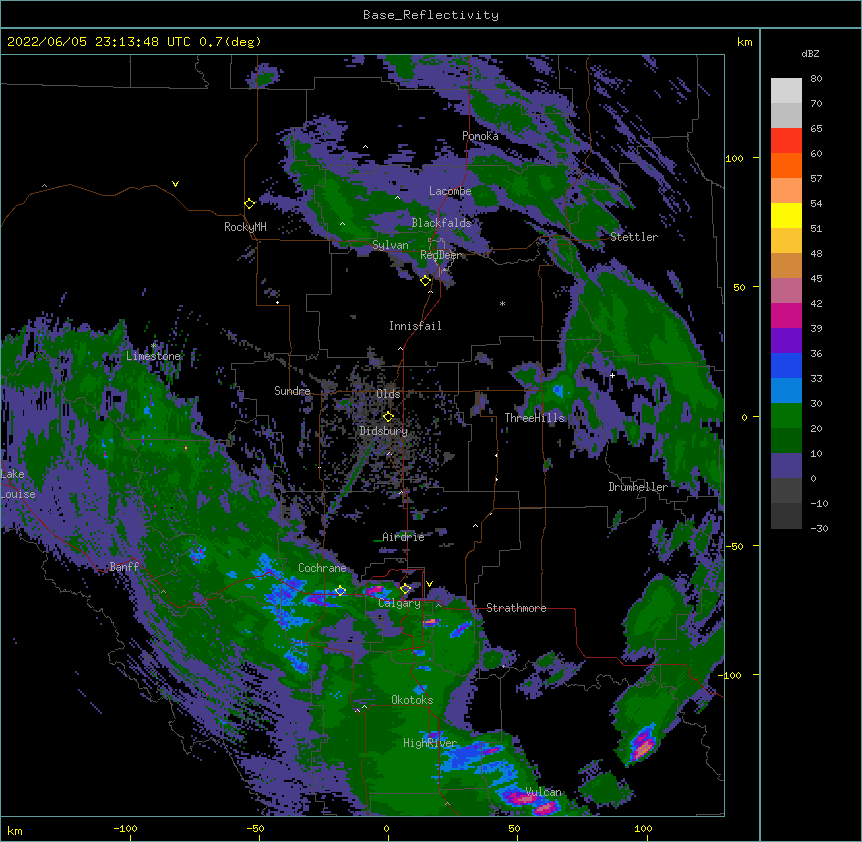Screen dimensions: 862x842
Task: Click the yellow marker directly above Calgary label
Action: point(405,589)
